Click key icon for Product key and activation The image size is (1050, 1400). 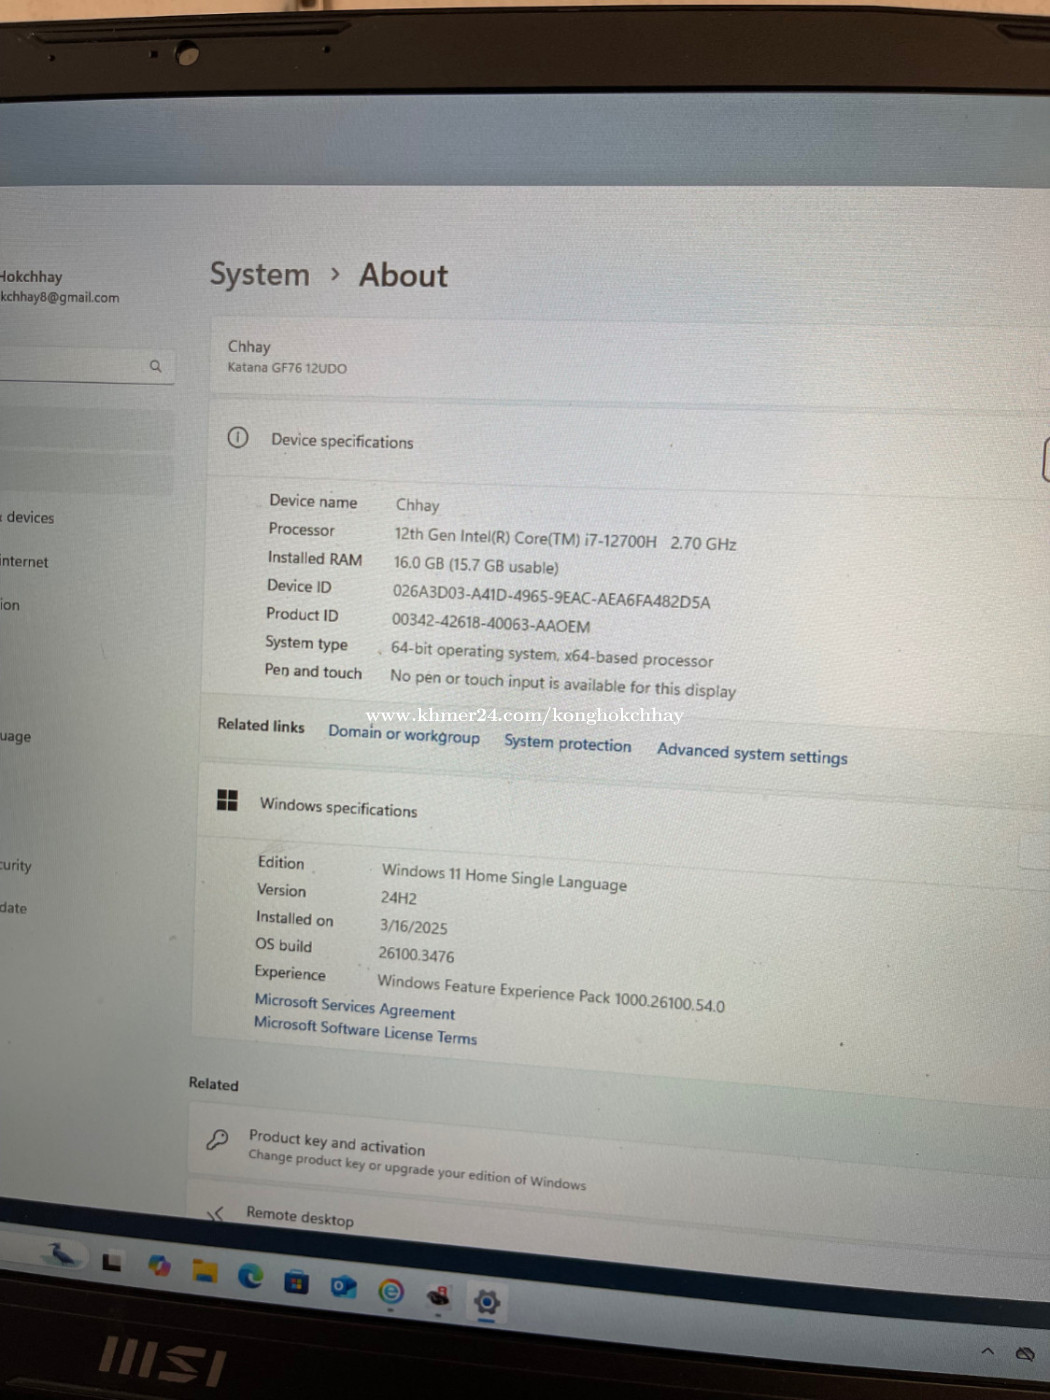pos(217,1139)
